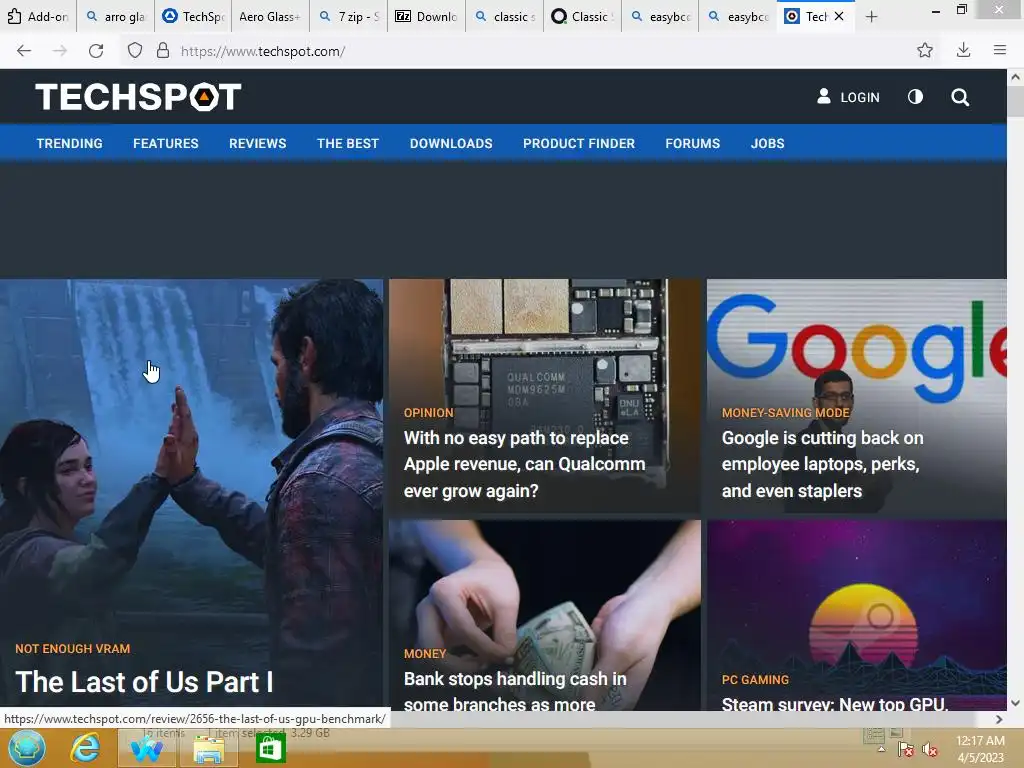Open site search with the magnifier icon
The height and width of the screenshot is (768, 1024).
pos(960,97)
